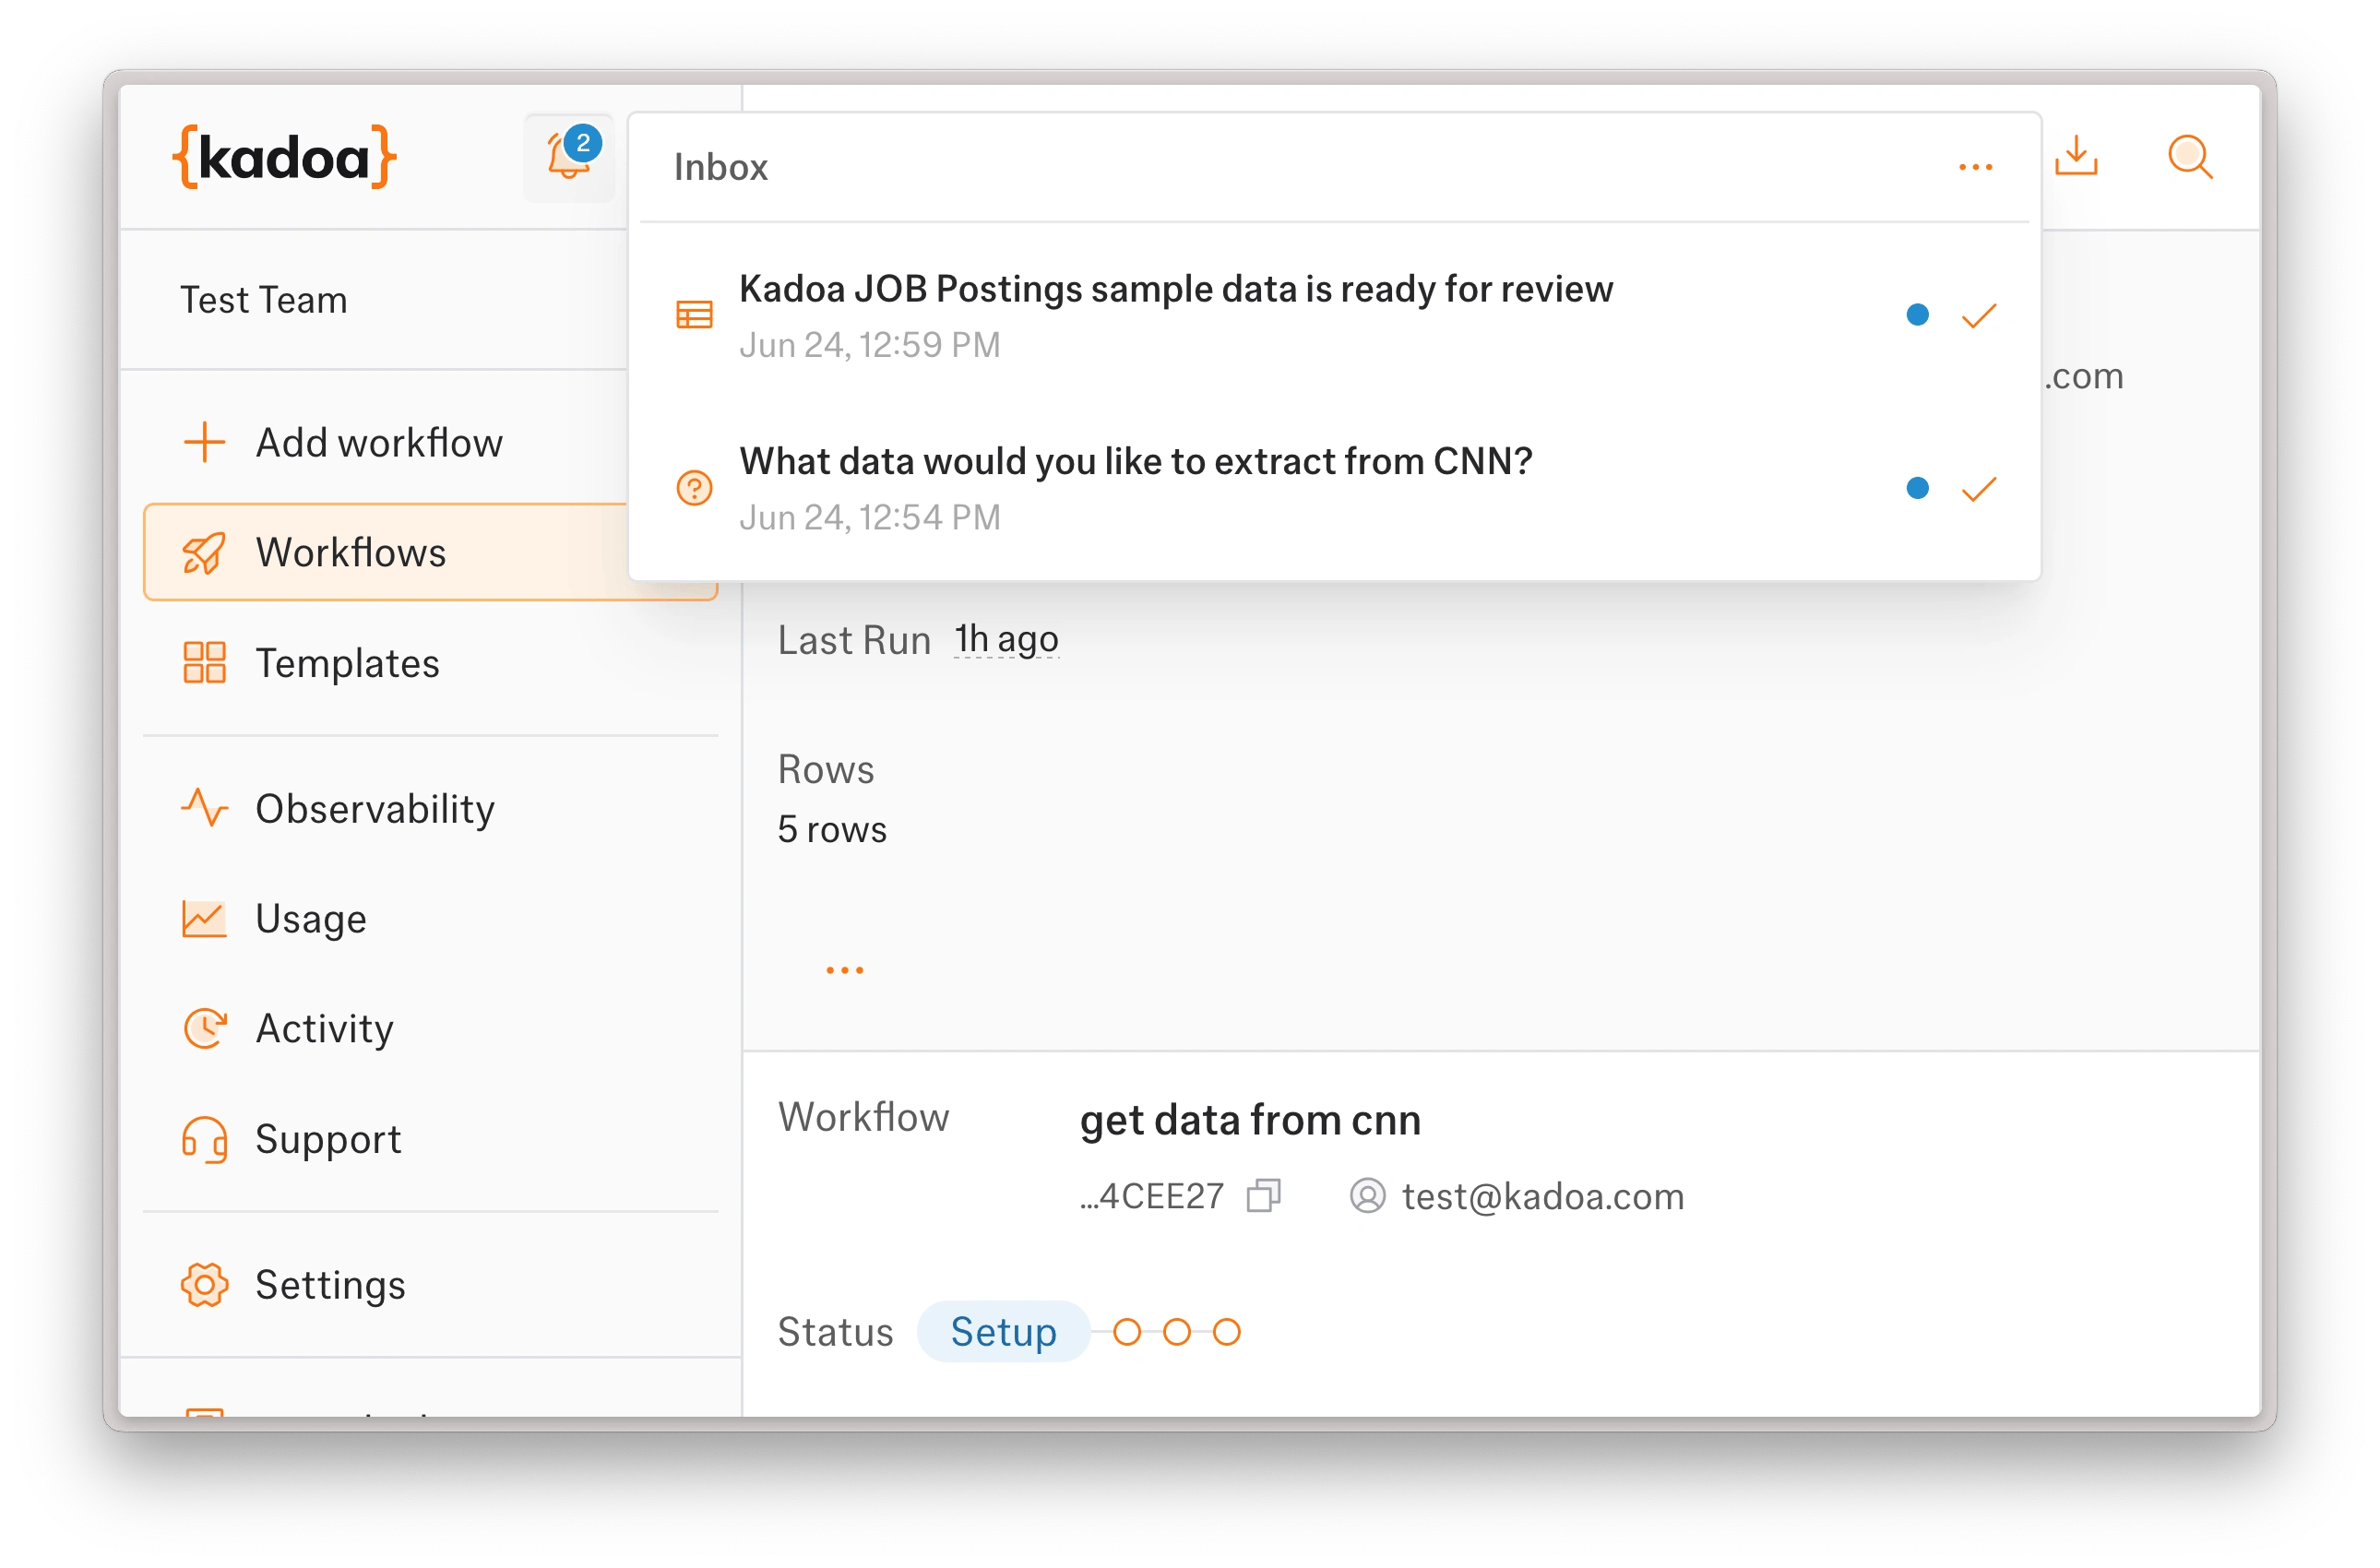Open the get data from cnn workflow

(x=1250, y=1120)
